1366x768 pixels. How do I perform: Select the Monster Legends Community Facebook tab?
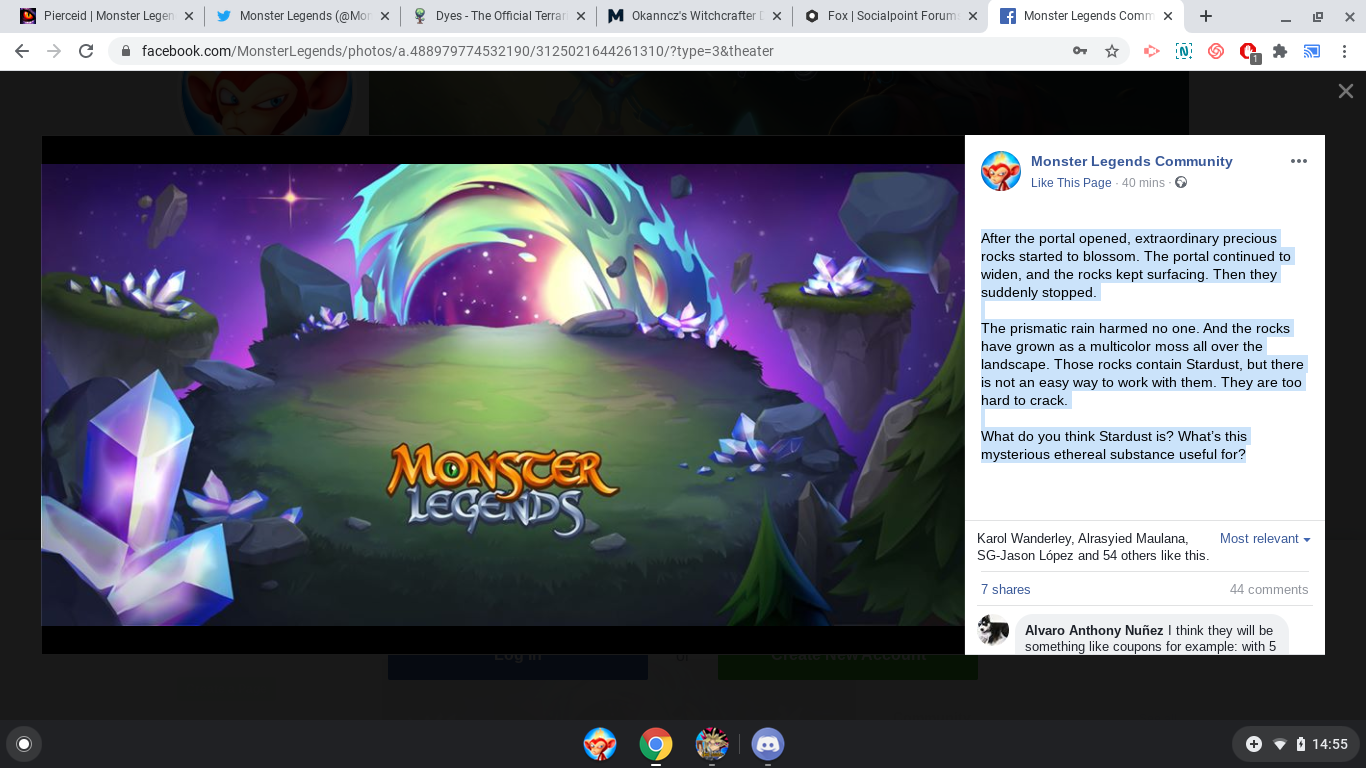click(1086, 16)
